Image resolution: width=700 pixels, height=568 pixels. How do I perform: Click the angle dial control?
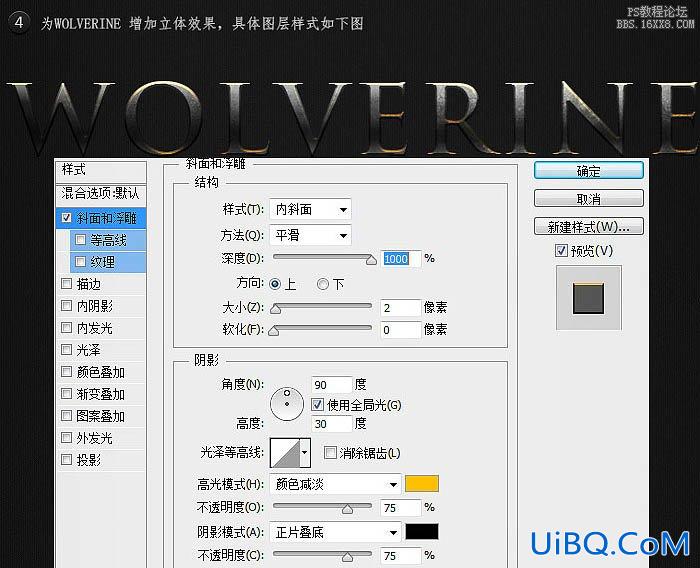click(287, 404)
